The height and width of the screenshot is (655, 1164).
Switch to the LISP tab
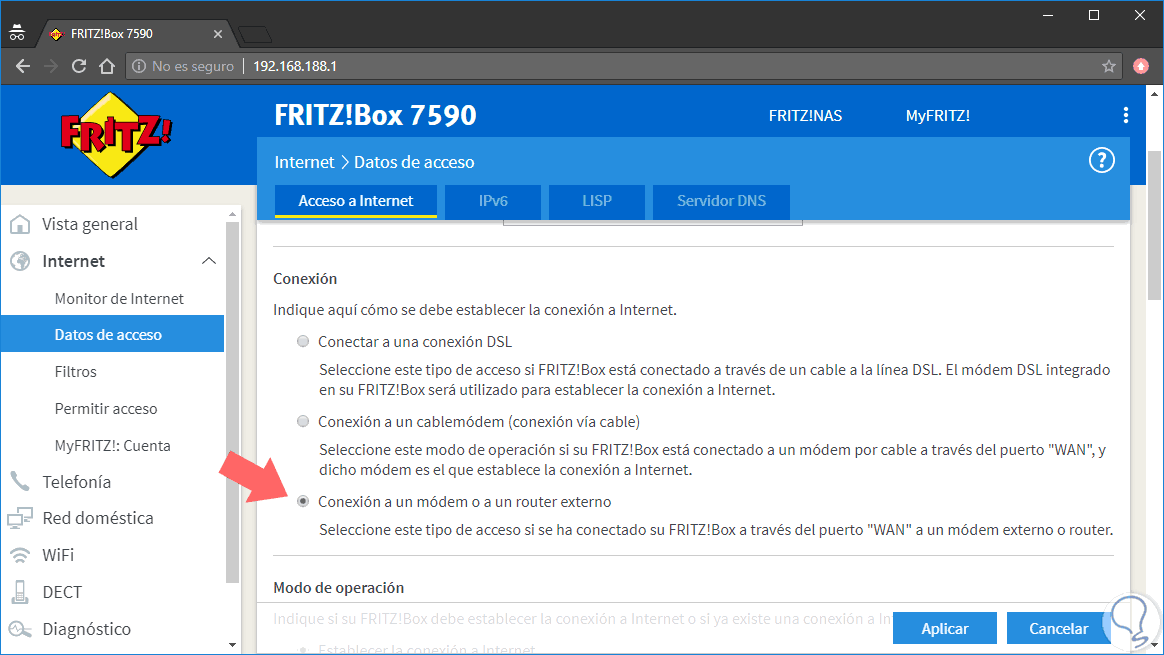click(597, 201)
